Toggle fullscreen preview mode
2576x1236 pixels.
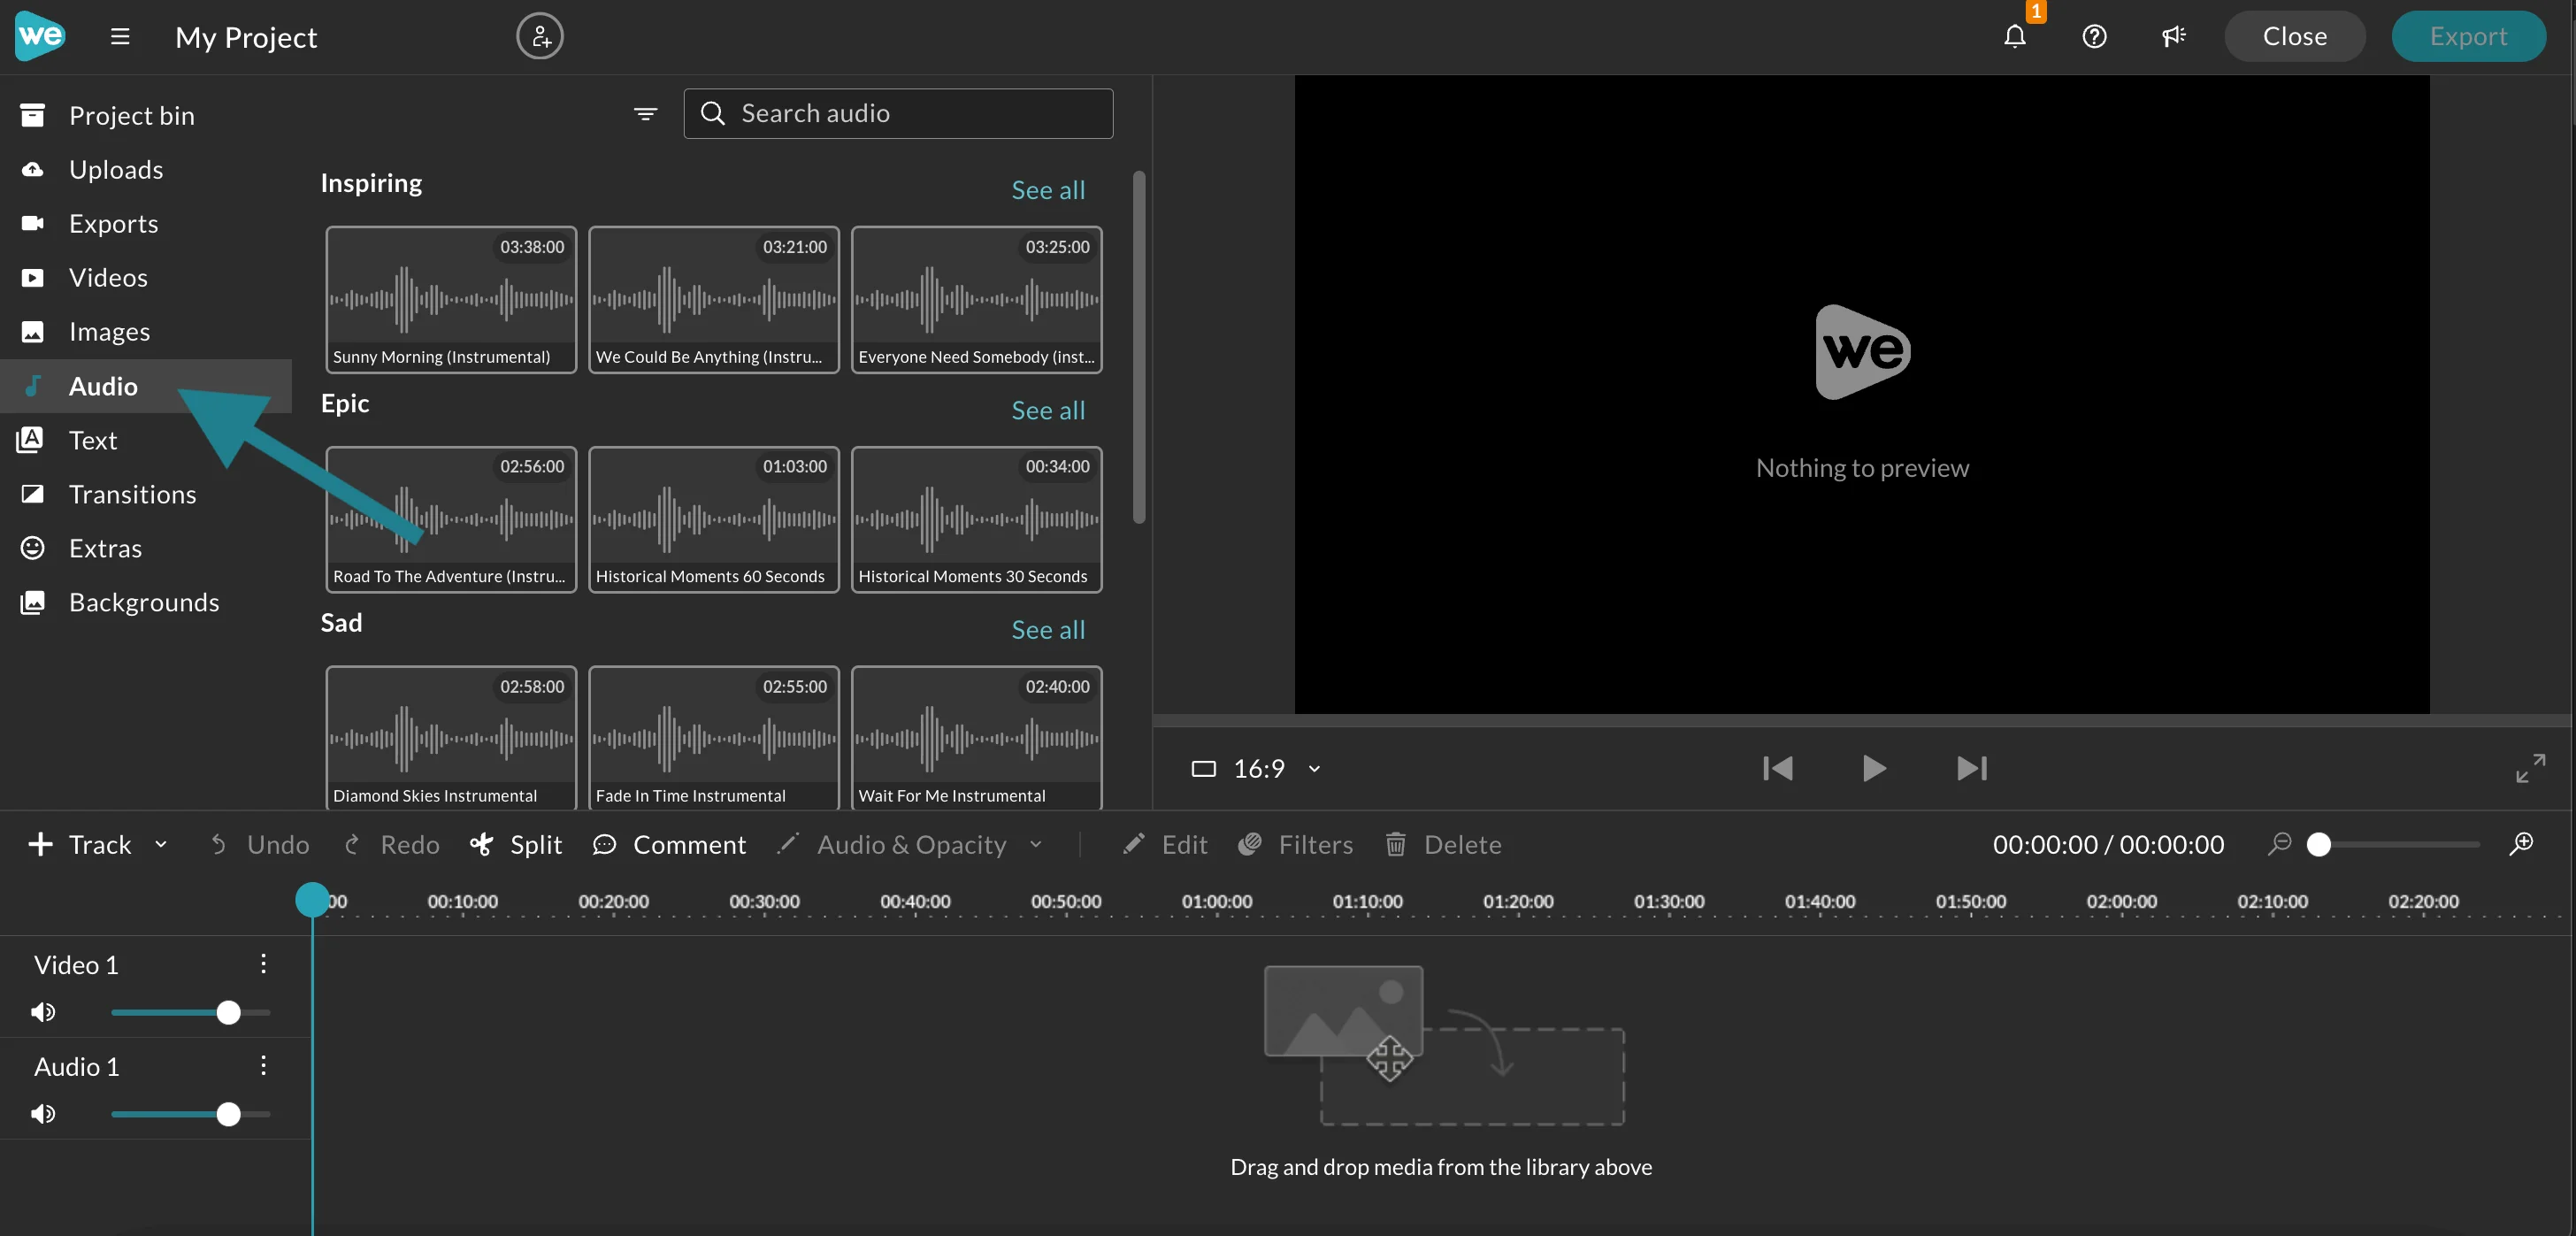(x=2531, y=768)
